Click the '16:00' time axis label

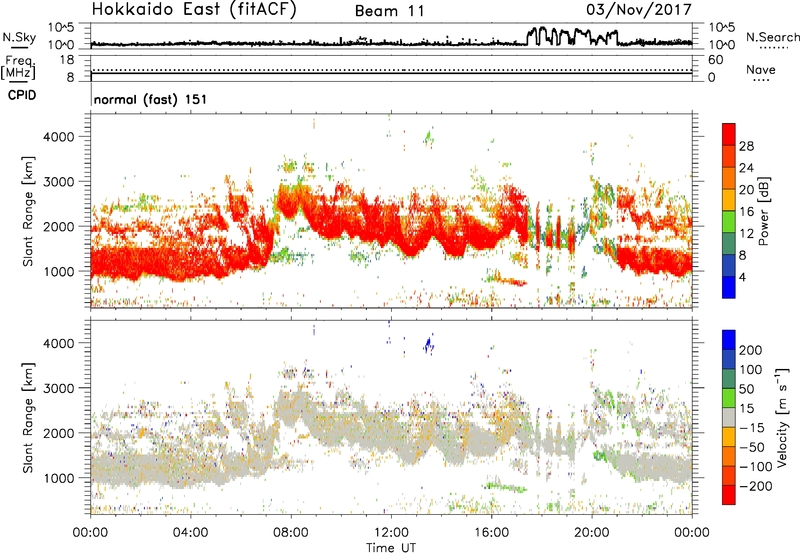point(491,532)
